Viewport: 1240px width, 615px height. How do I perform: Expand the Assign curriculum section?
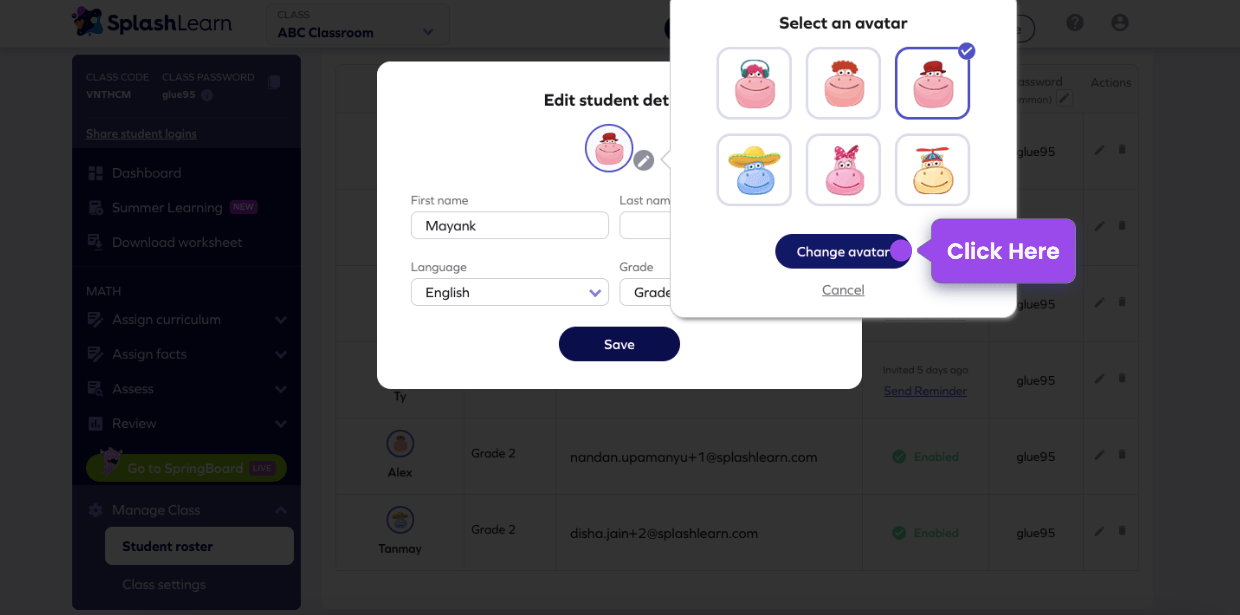coord(185,319)
